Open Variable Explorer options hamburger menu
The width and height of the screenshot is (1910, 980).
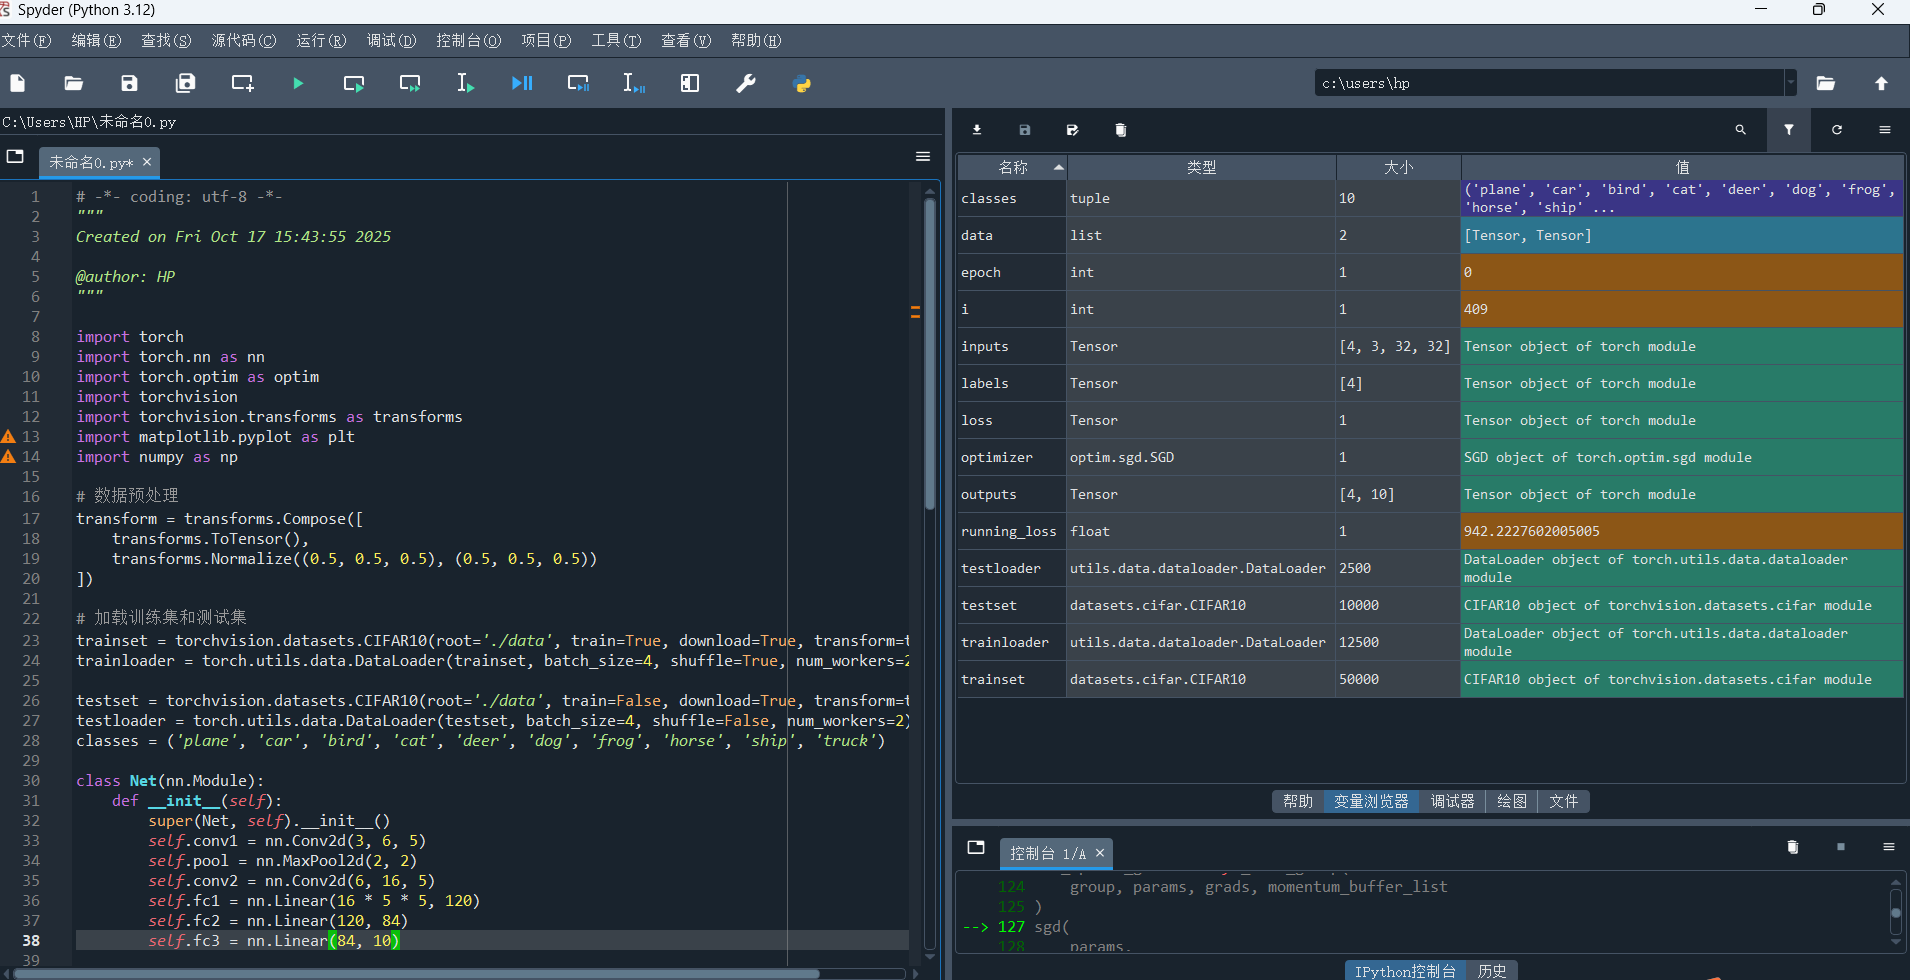[1885, 130]
